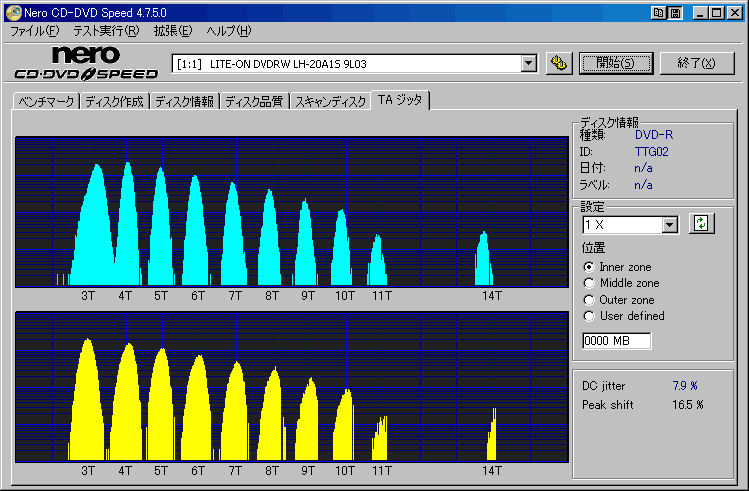Click the 終了(X) exit button
The width and height of the screenshot is (749, 491).
[x=697, y=63]
